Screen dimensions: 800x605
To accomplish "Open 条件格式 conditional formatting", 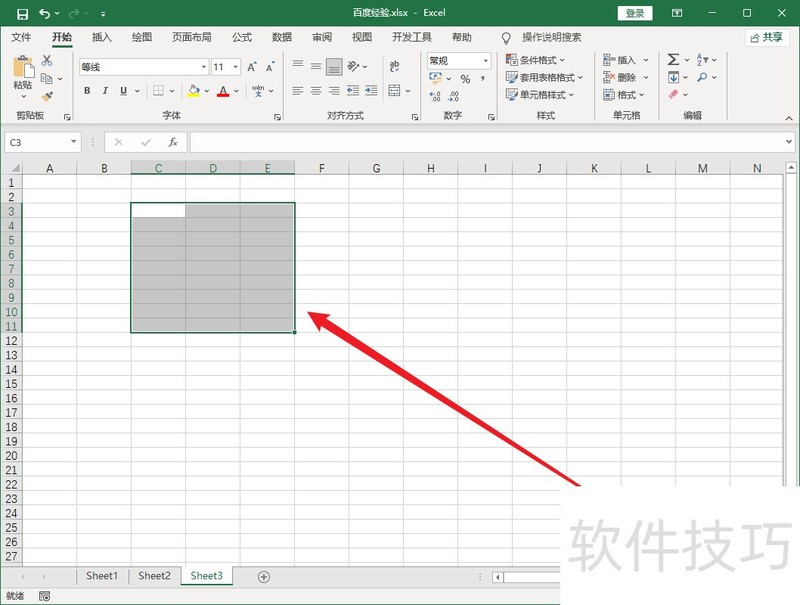I will 536,60.
